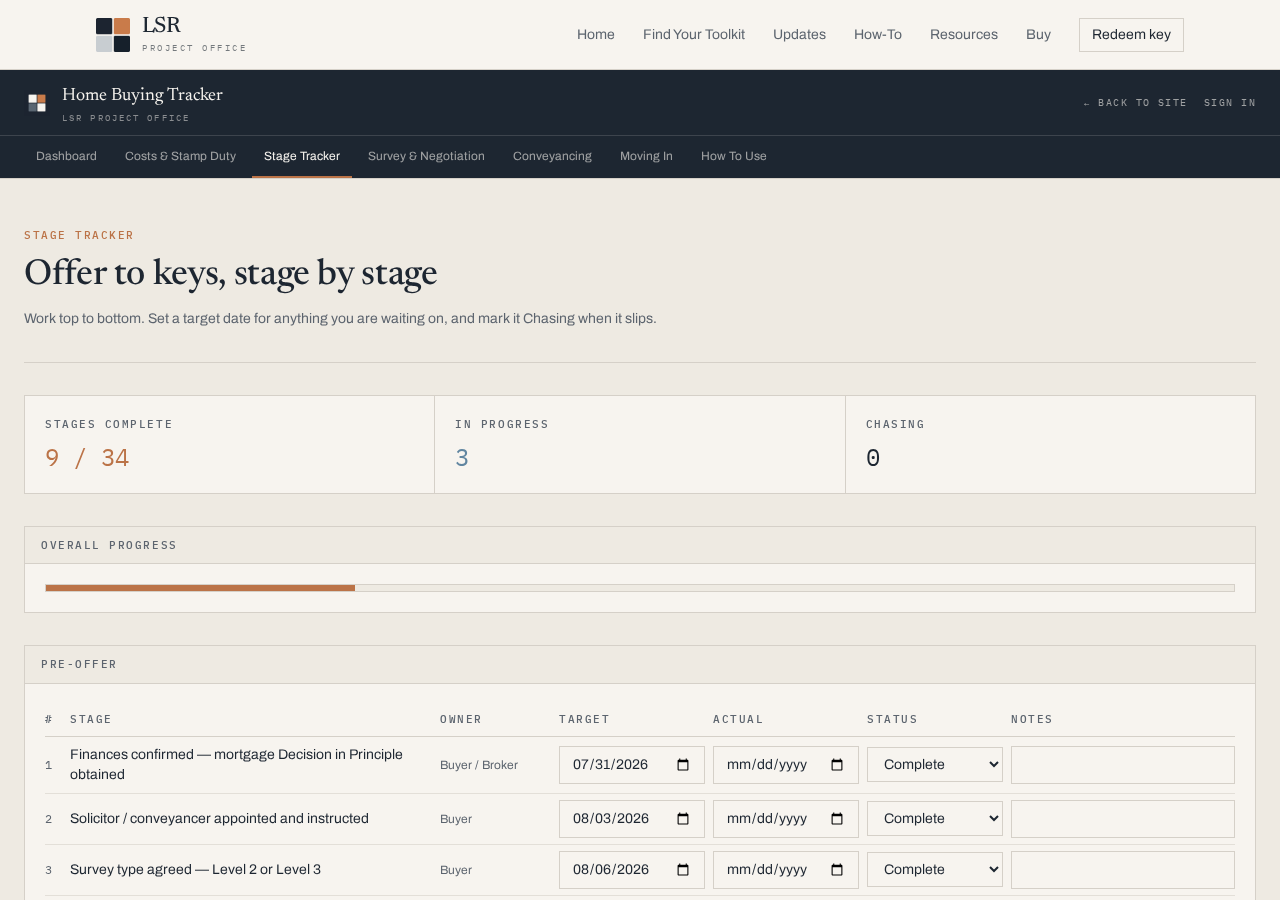Click the Redeem key button
This screenshot has height=900, width=1280.
point(1131,35)
